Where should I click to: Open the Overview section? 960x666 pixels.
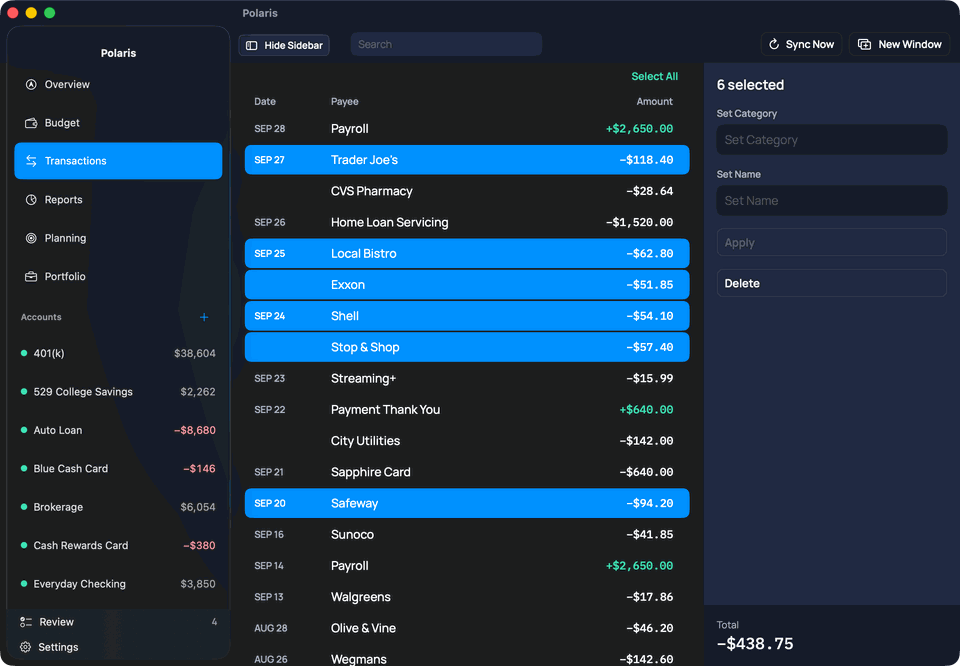pos(118,84)
